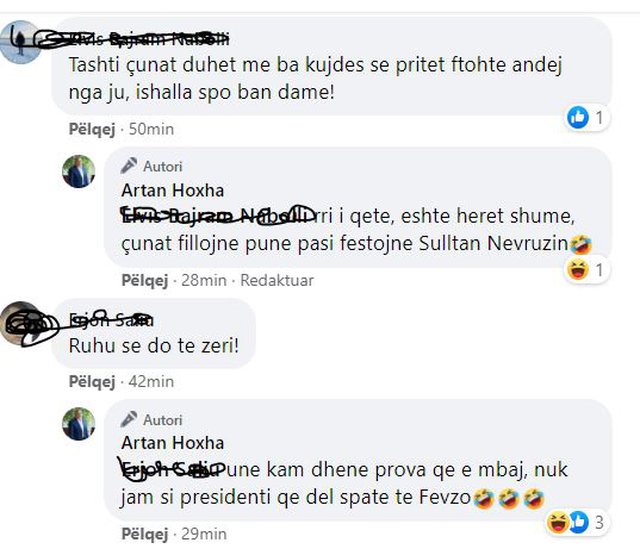Click the Autori pen icon in the first reply

click(x=129, y=166)
